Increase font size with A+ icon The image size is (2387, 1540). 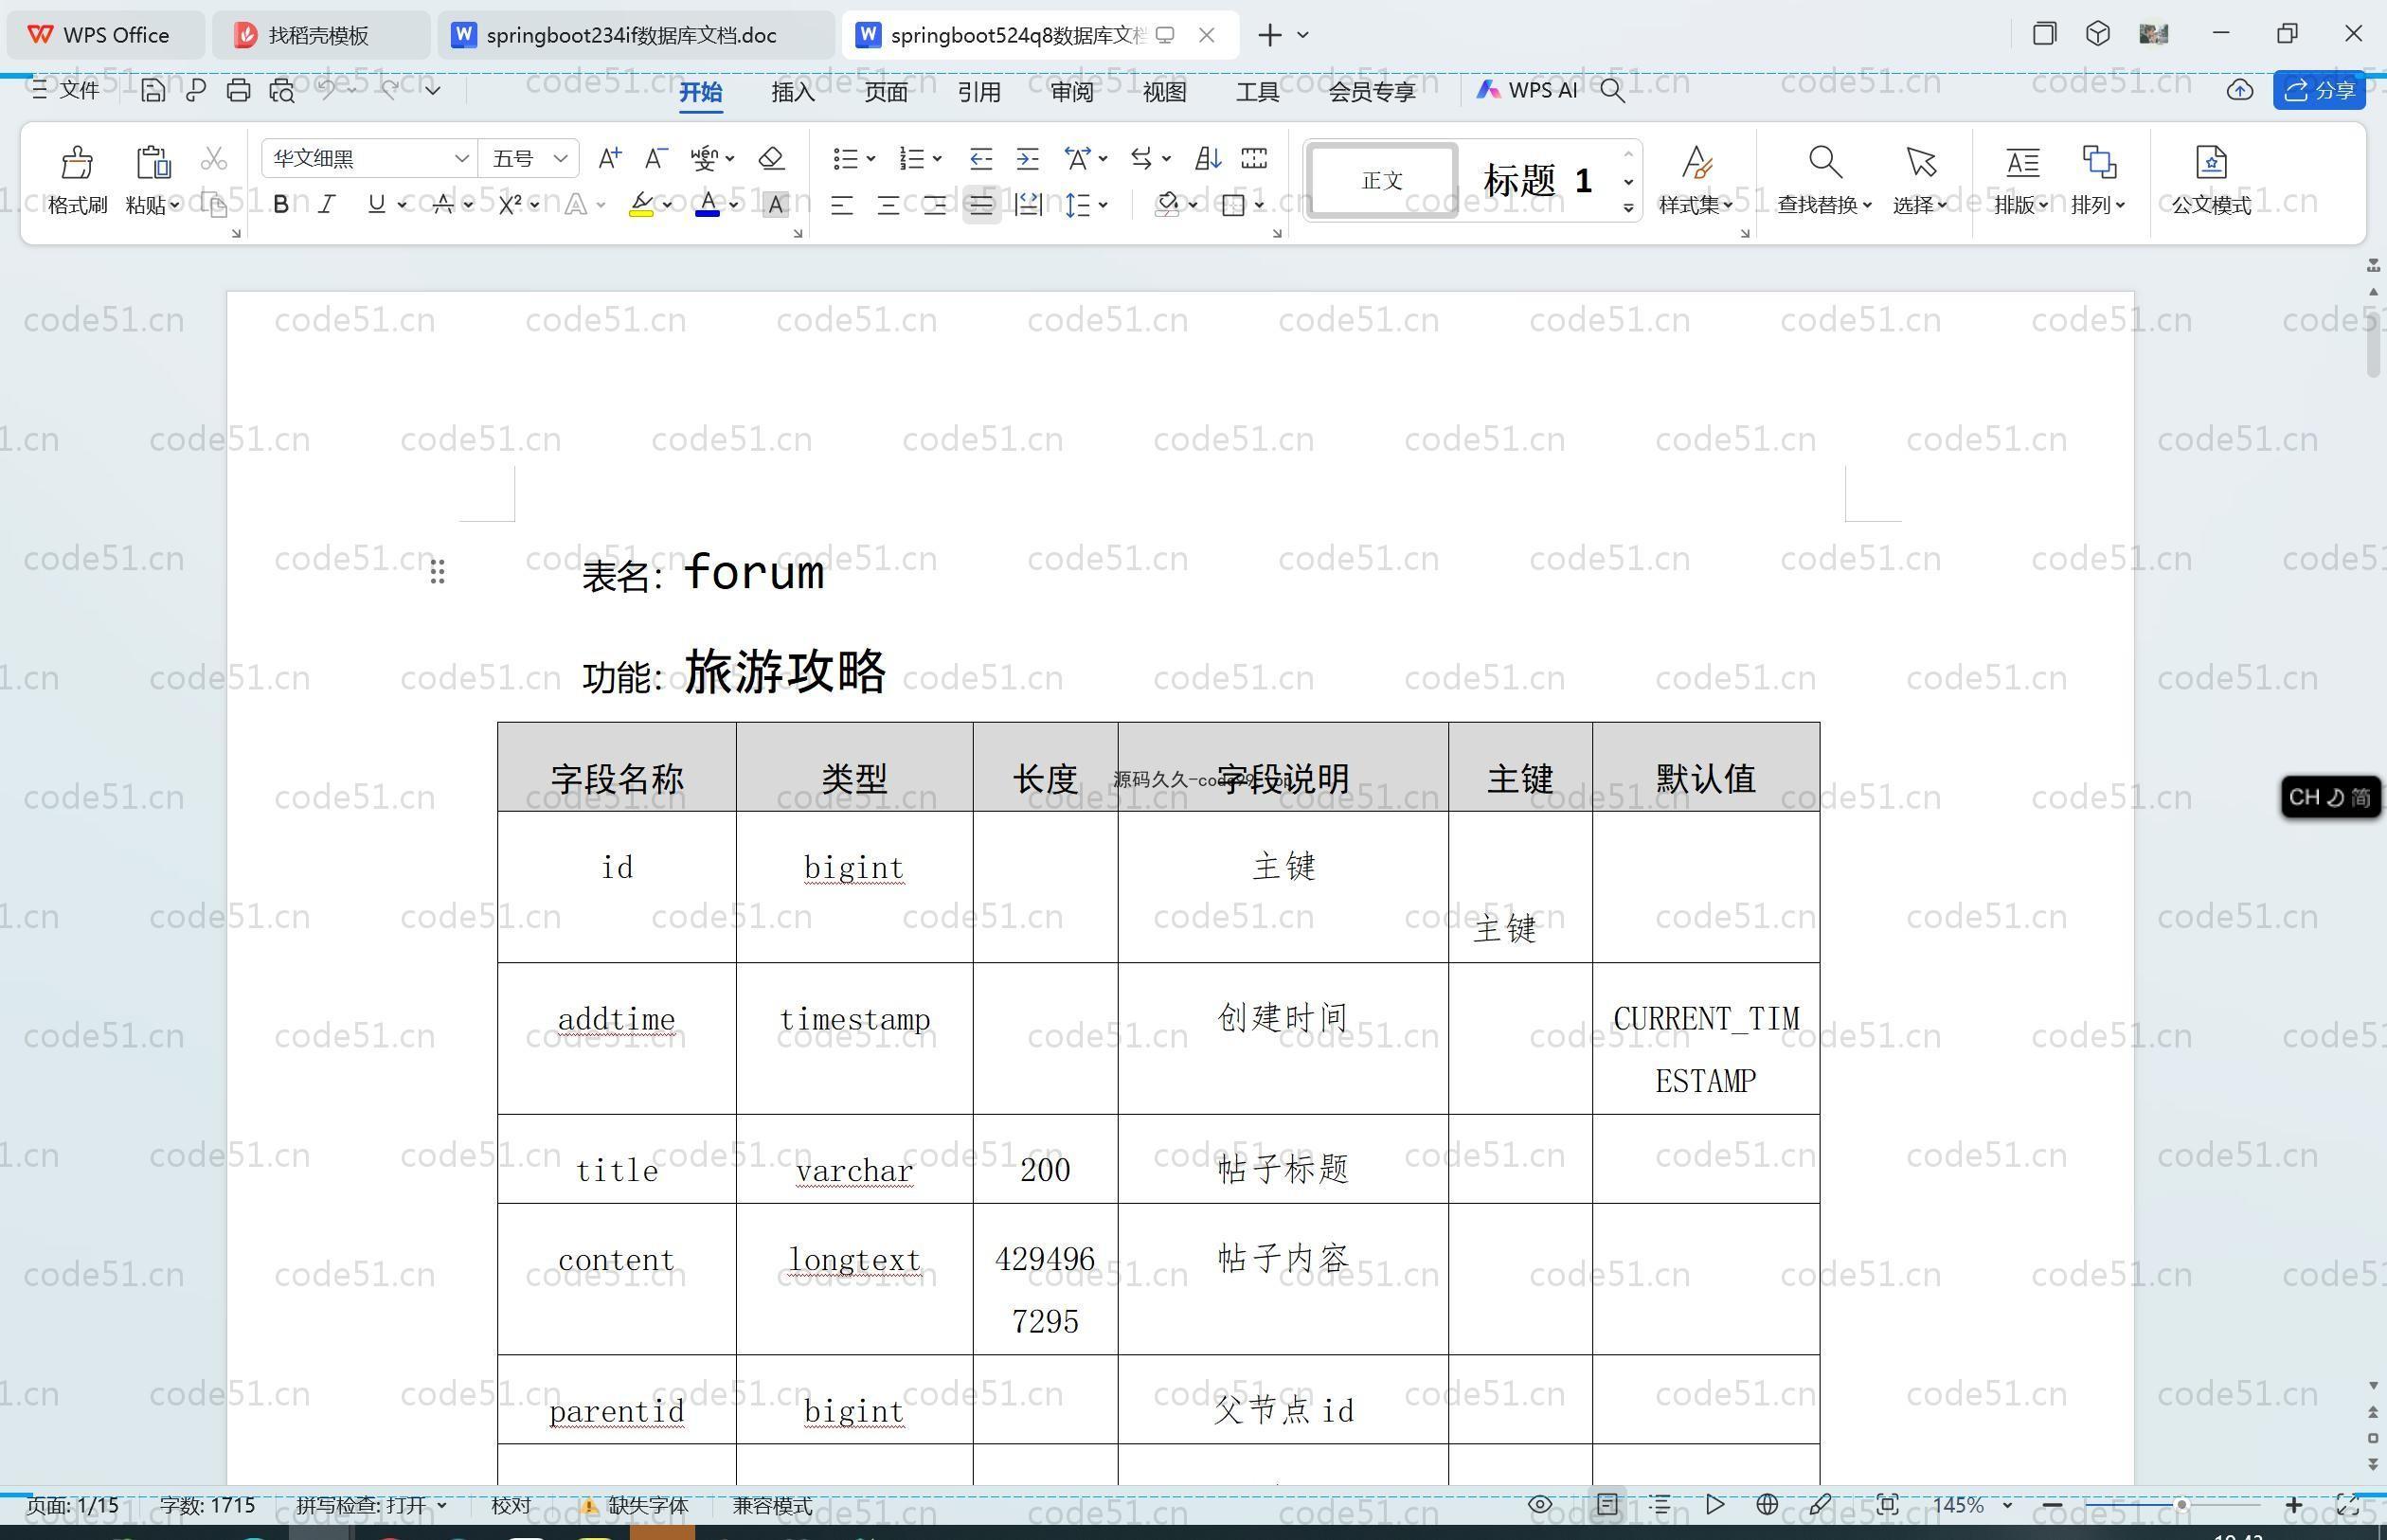609,158
